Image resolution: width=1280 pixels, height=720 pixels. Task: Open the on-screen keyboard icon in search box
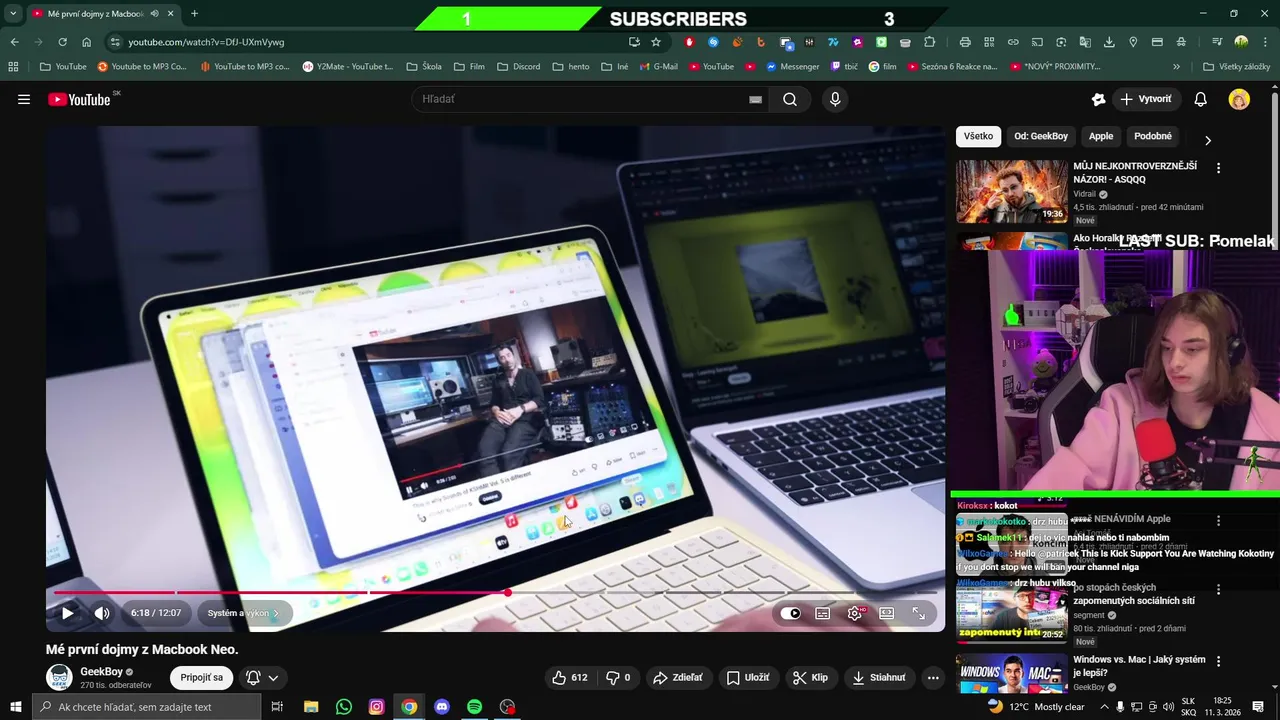tap(755, 99)
